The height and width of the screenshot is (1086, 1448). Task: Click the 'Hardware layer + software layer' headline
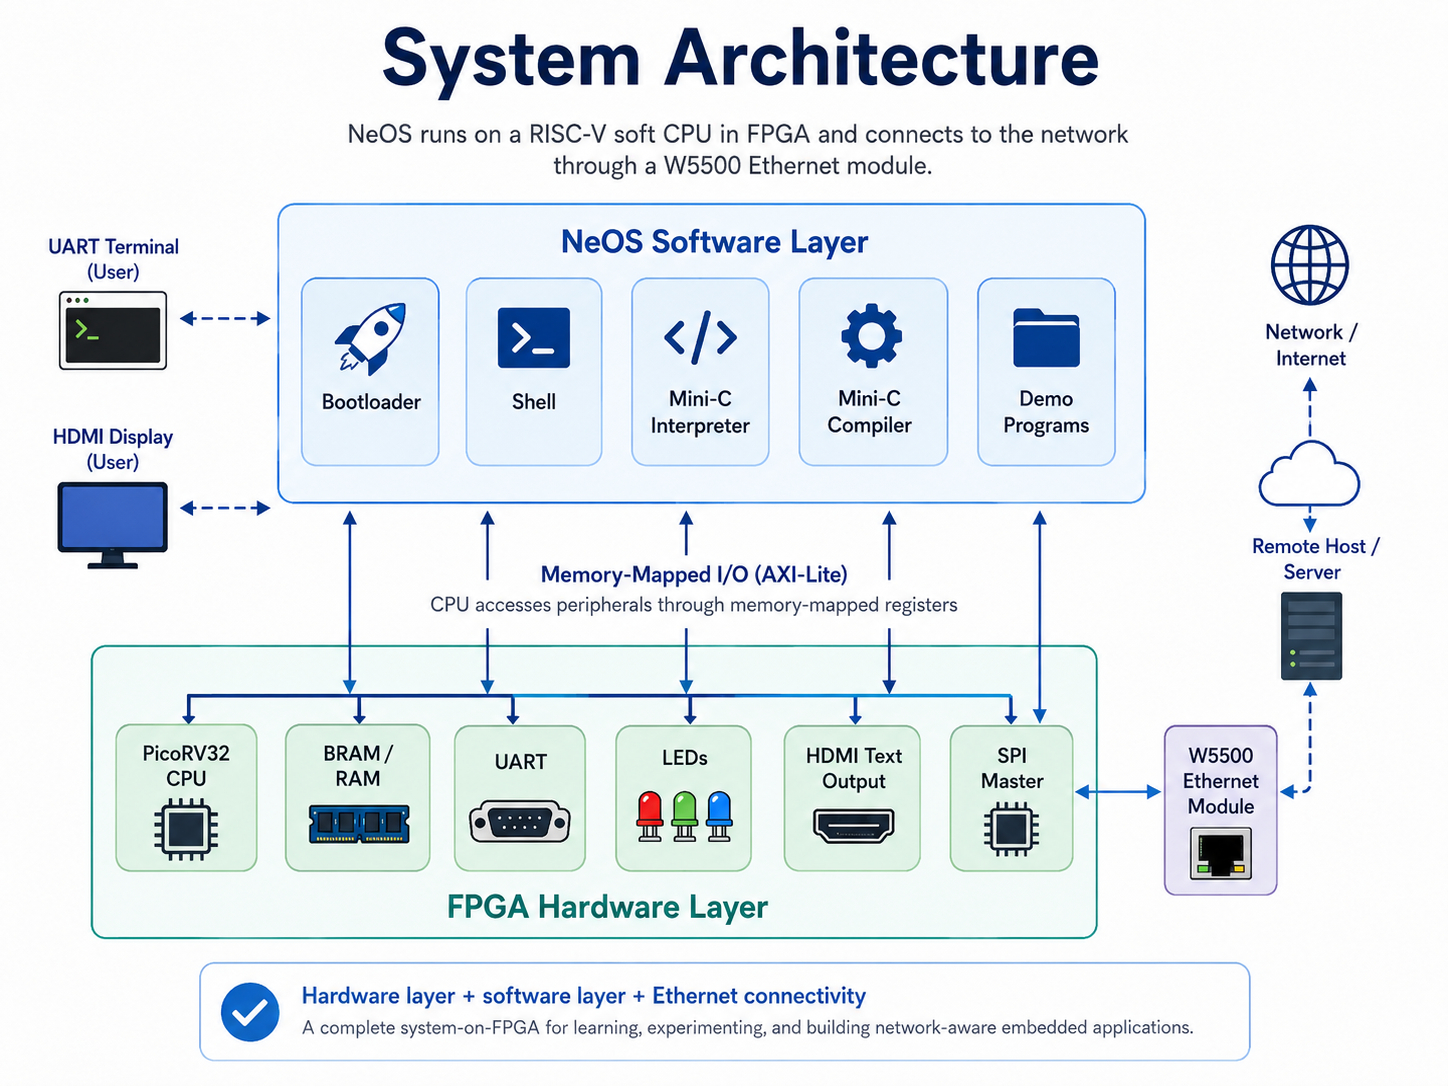click(x=584, y=996)
